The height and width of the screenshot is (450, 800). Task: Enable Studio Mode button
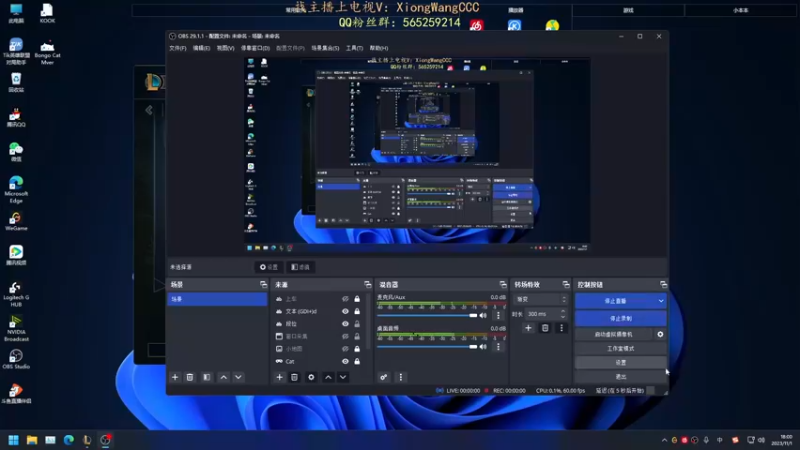[x=621, y=348]
